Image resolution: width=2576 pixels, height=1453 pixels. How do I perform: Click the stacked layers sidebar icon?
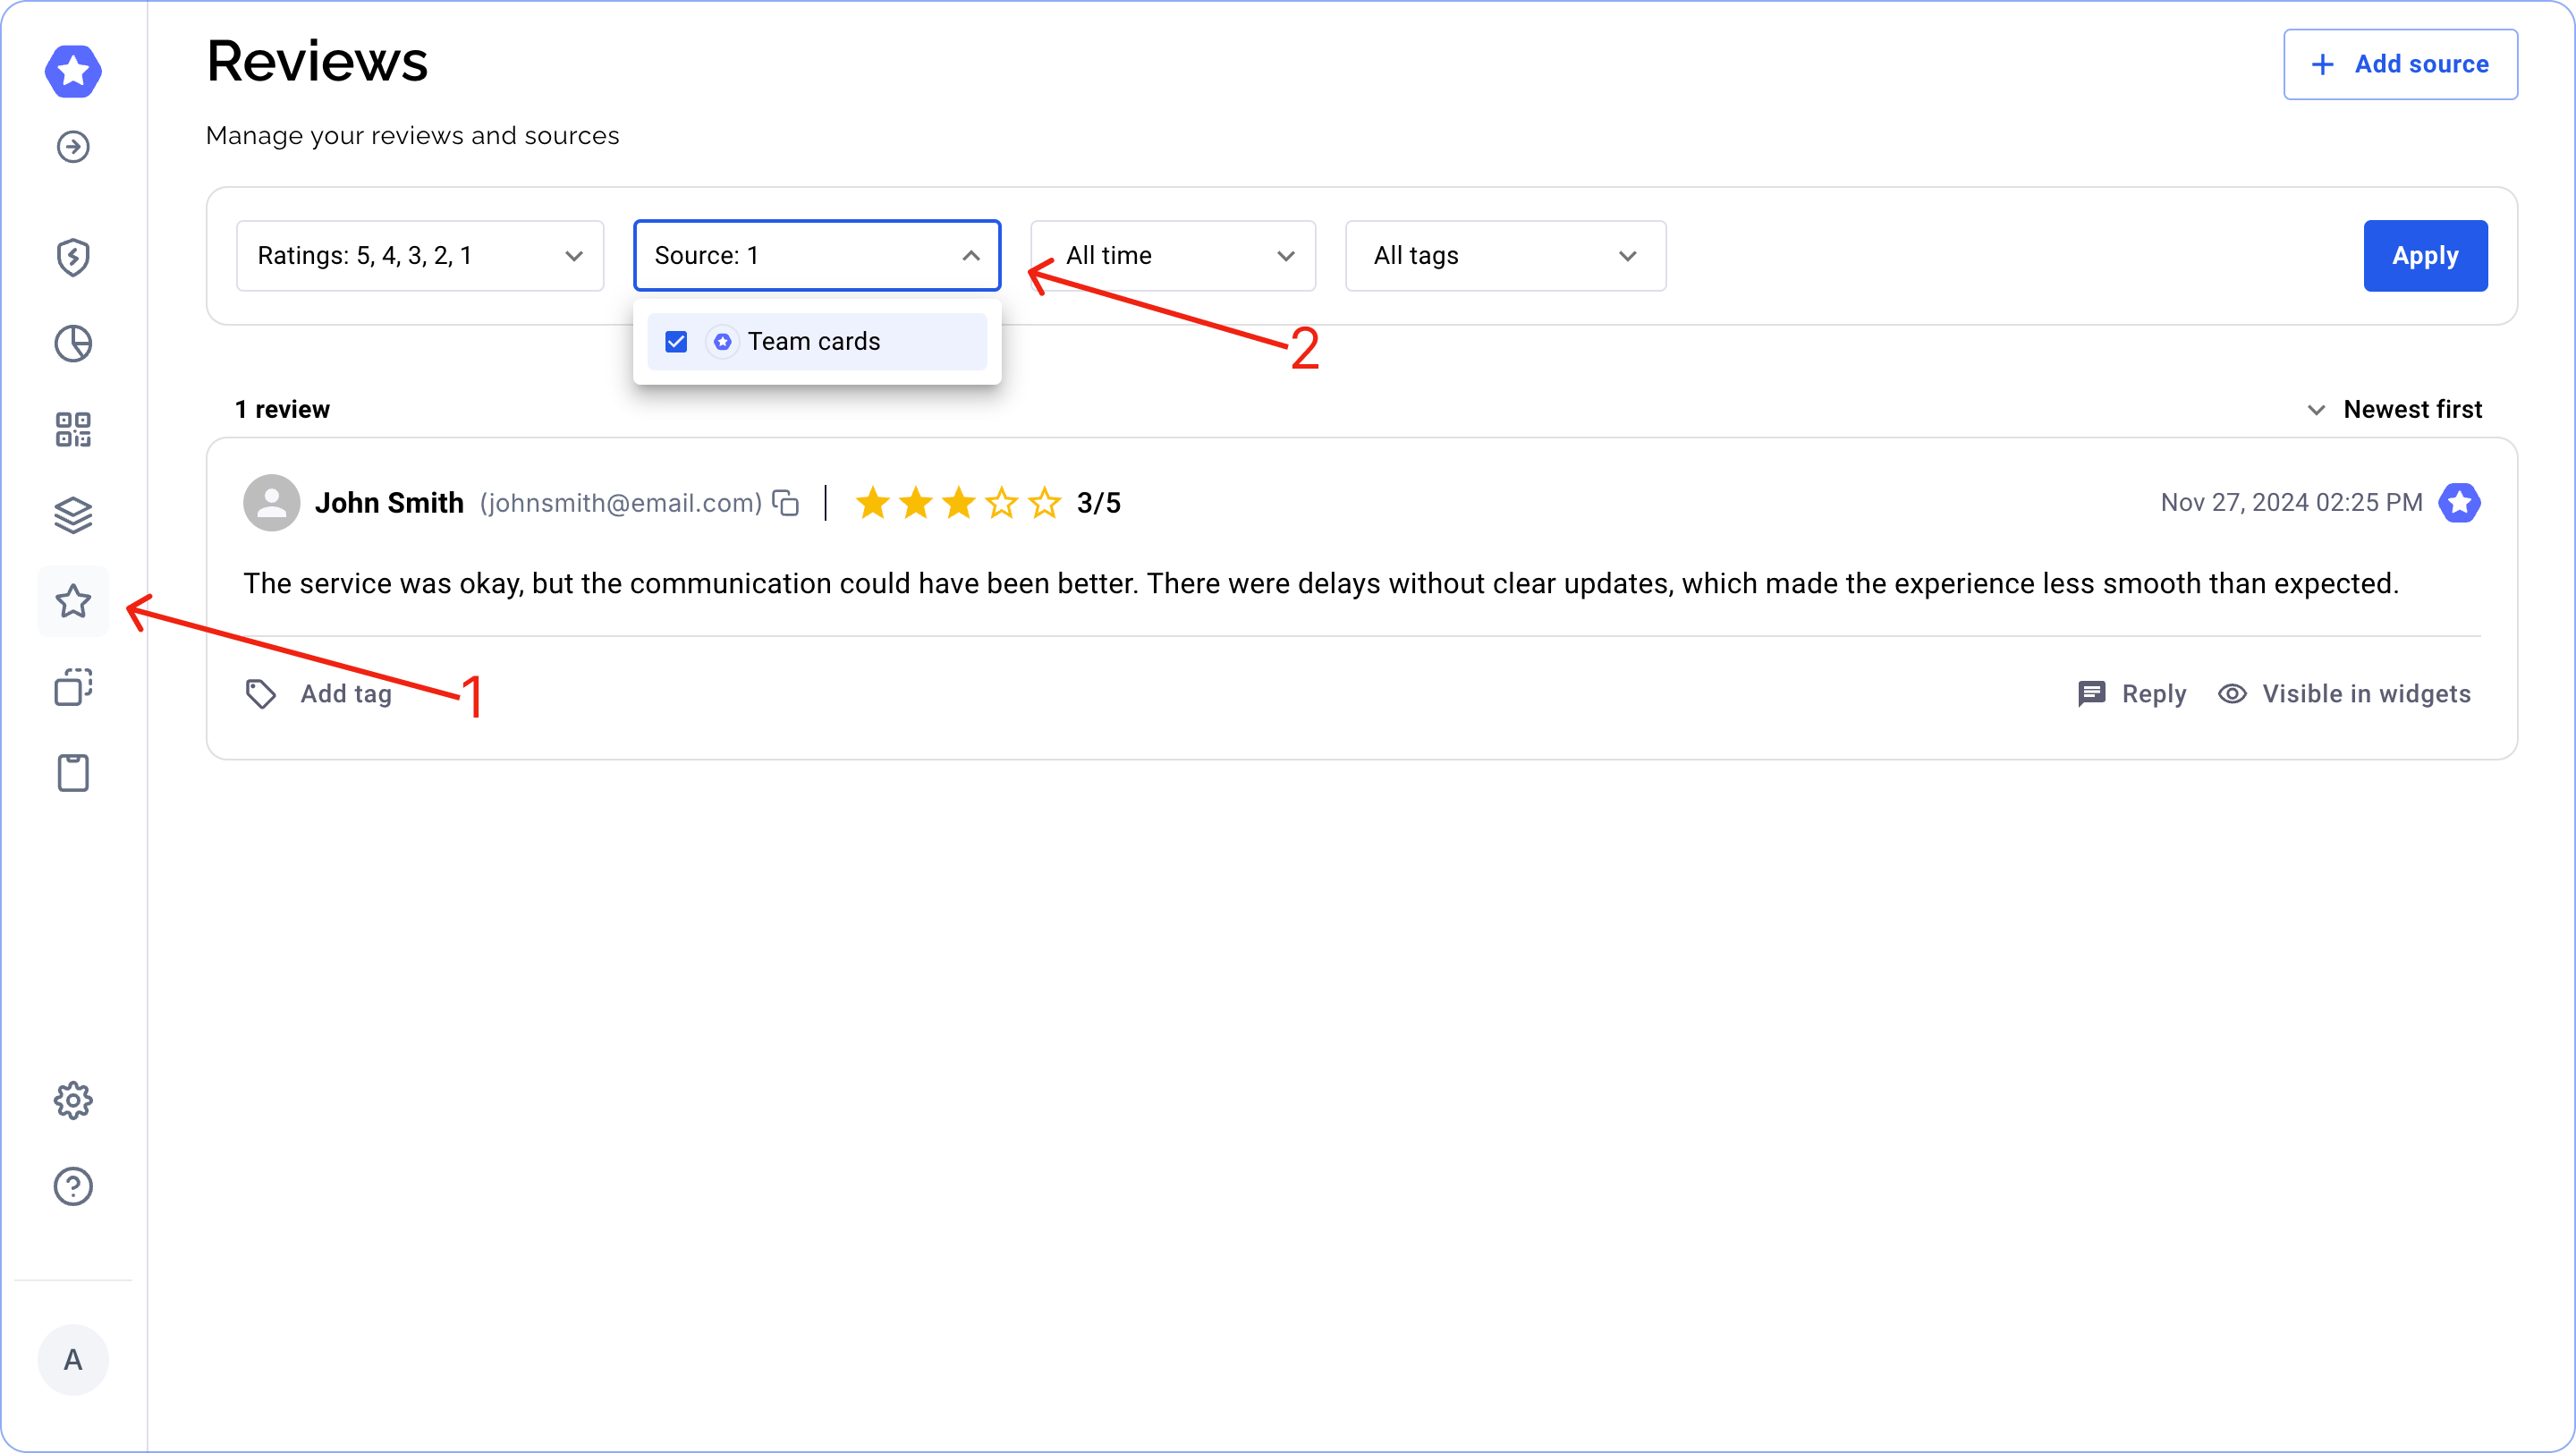pyautogui.click(x=73, y=515)
